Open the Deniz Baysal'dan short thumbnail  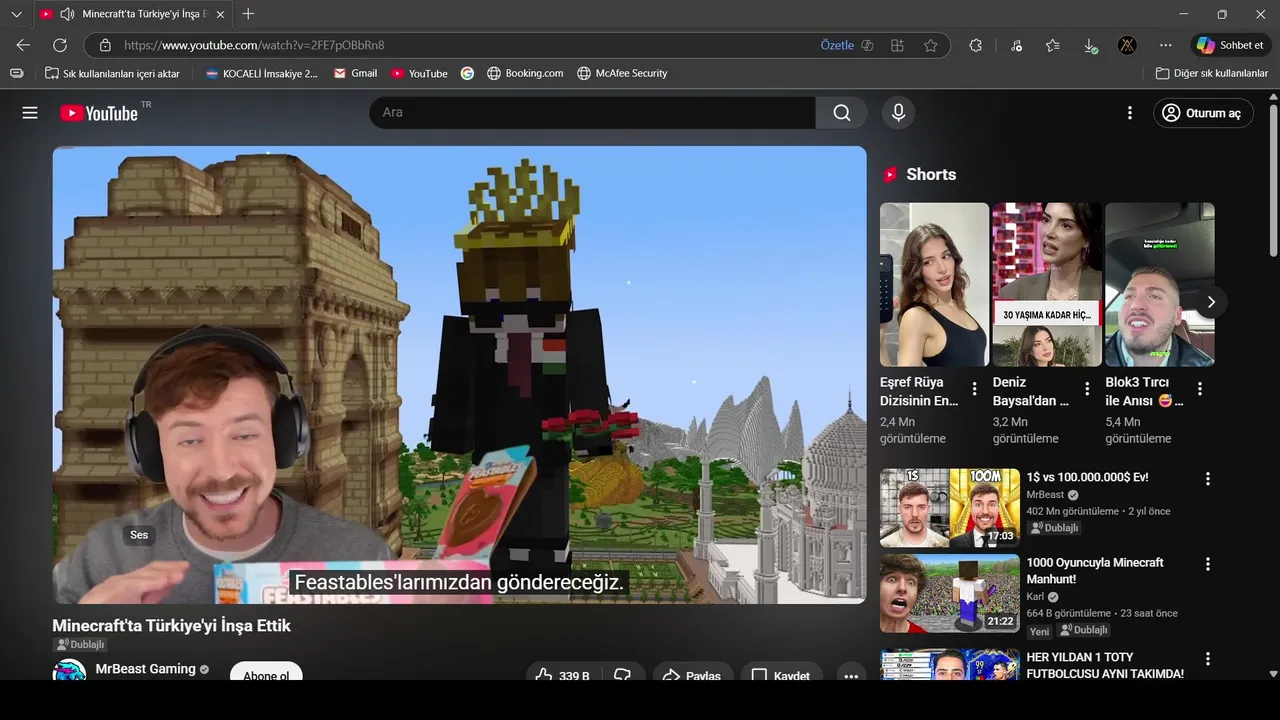pos(1047,285)
